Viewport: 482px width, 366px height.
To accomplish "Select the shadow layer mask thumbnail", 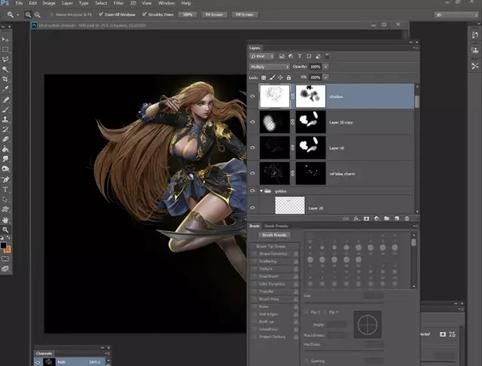I will click(310, 96).
